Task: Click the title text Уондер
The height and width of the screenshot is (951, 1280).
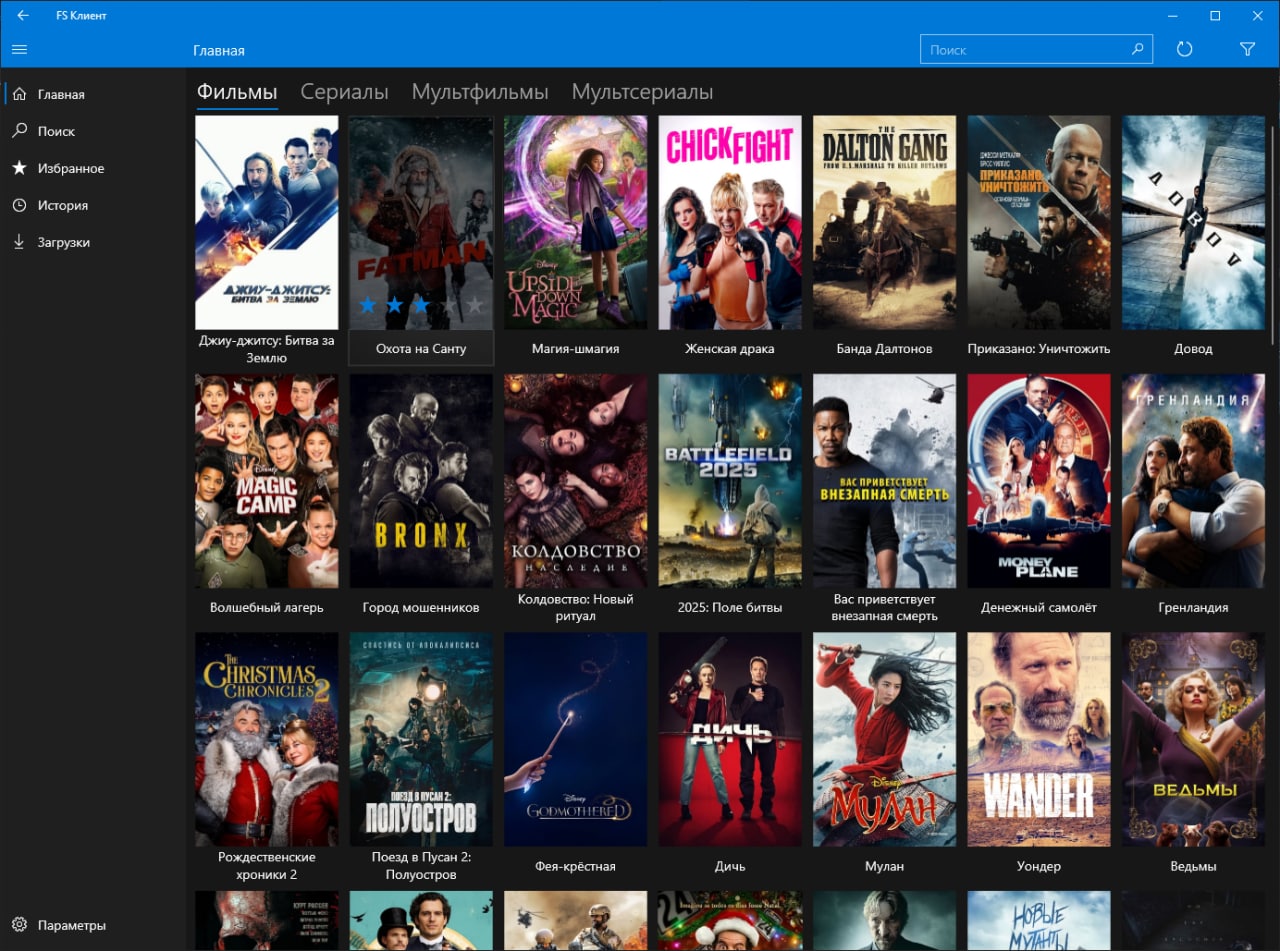Action: click(1039, 866)
